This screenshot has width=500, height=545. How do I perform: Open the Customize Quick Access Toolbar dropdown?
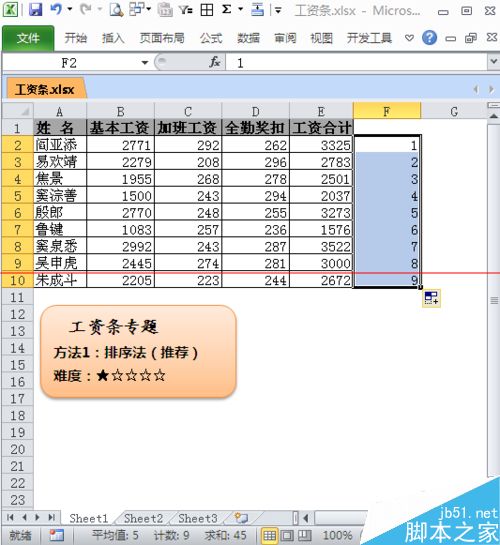(278, 10)
